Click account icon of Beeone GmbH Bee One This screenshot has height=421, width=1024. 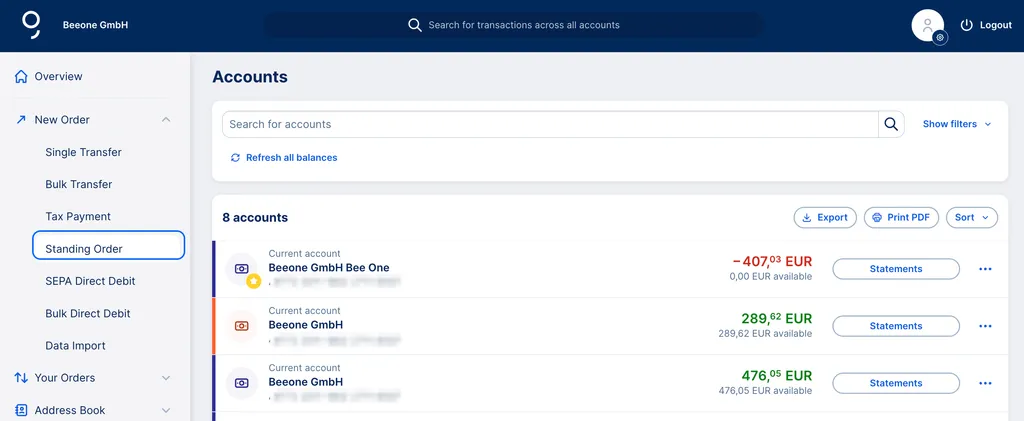(241, 268)
